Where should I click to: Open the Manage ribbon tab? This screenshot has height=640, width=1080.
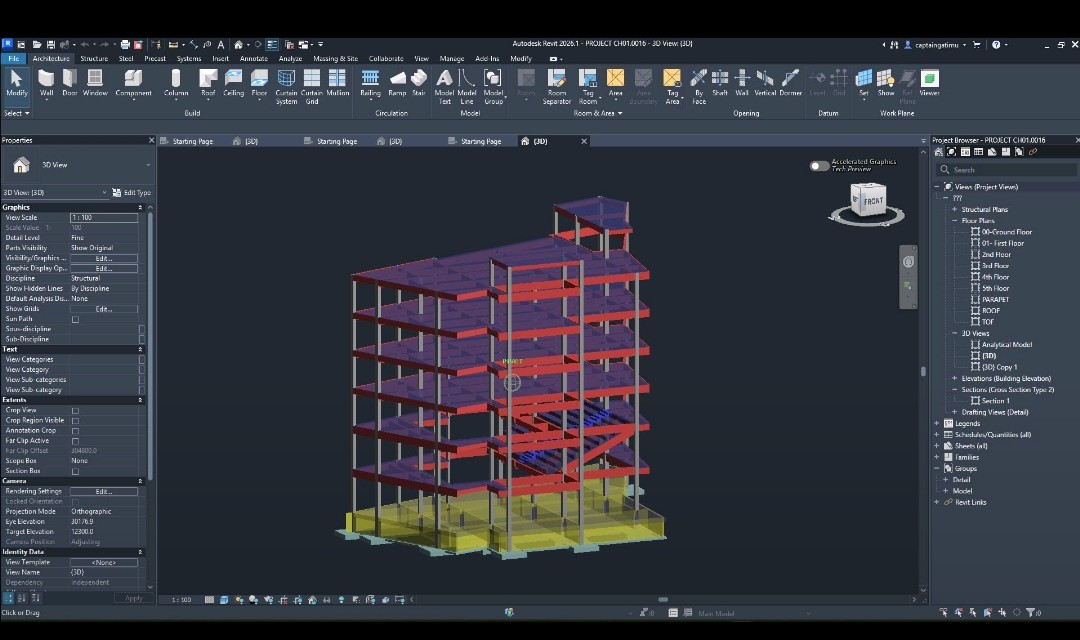[452, 59]
